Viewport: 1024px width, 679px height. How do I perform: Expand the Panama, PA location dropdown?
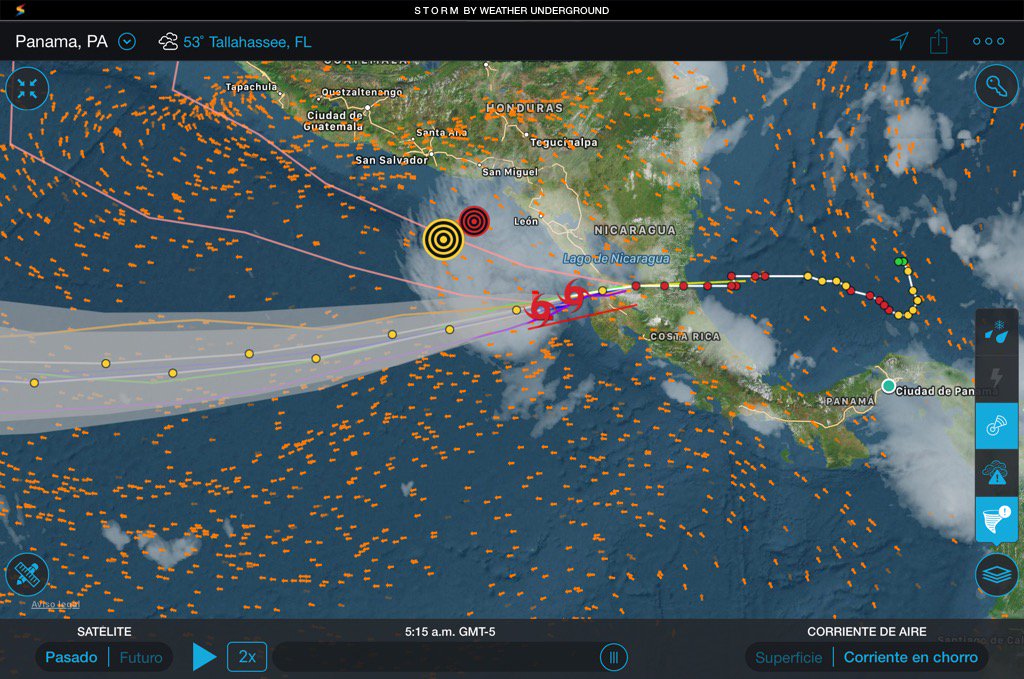pos(127,42)
